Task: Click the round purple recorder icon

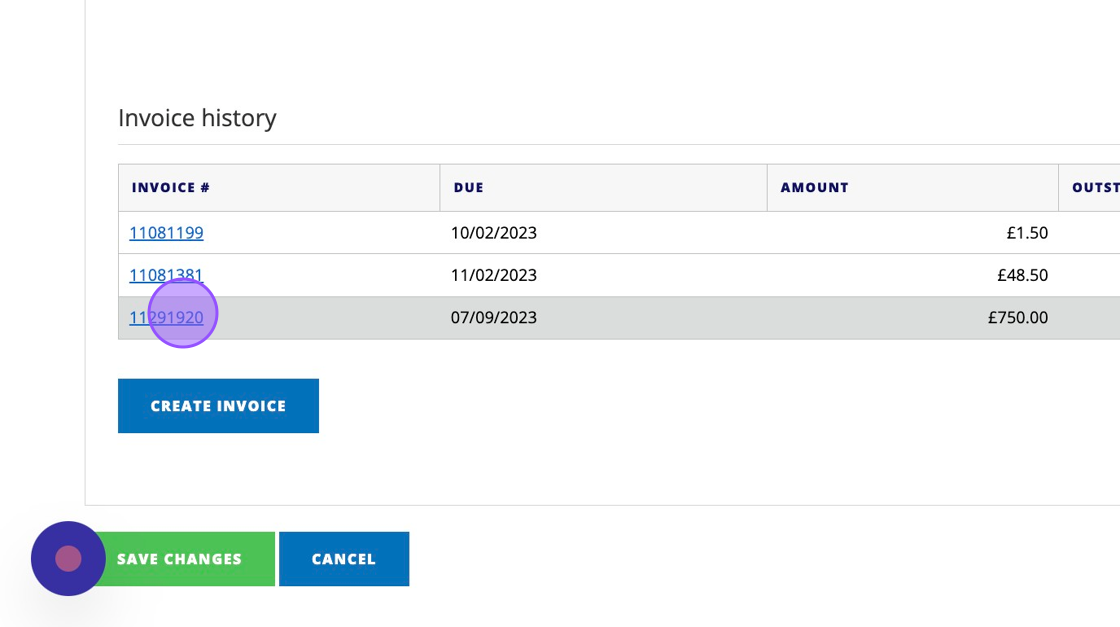Action: (x=68, y=558)
